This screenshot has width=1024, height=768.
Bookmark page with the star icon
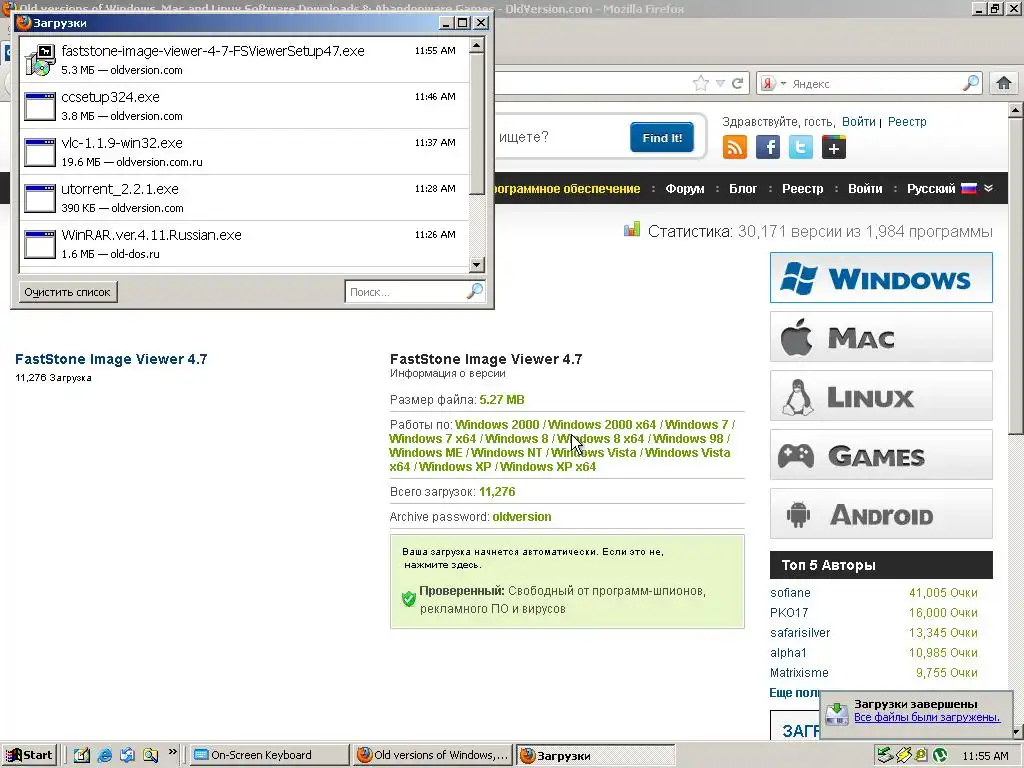[x=701, y=84]
